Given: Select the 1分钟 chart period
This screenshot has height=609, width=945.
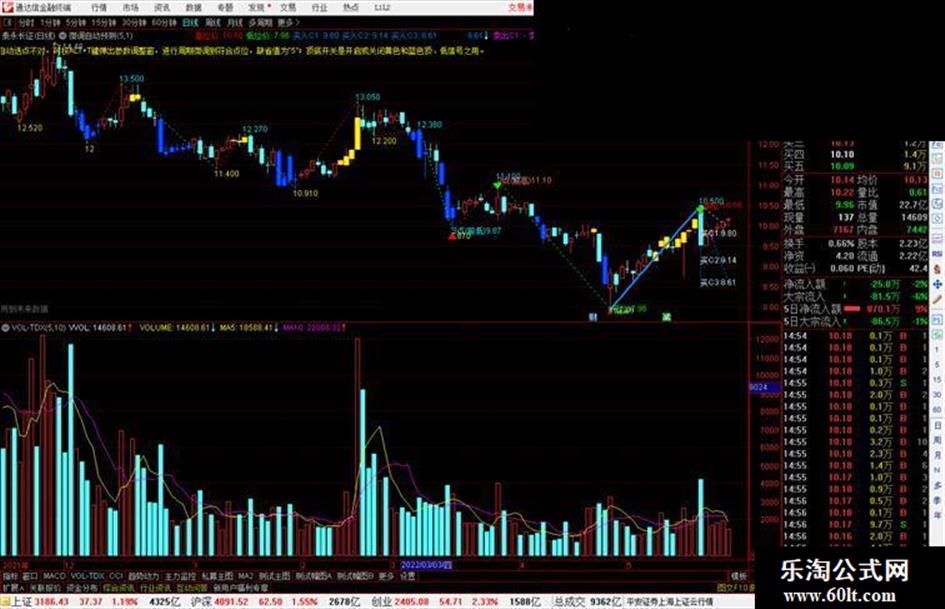Looking at the screenshot, I should coord(50,23).
